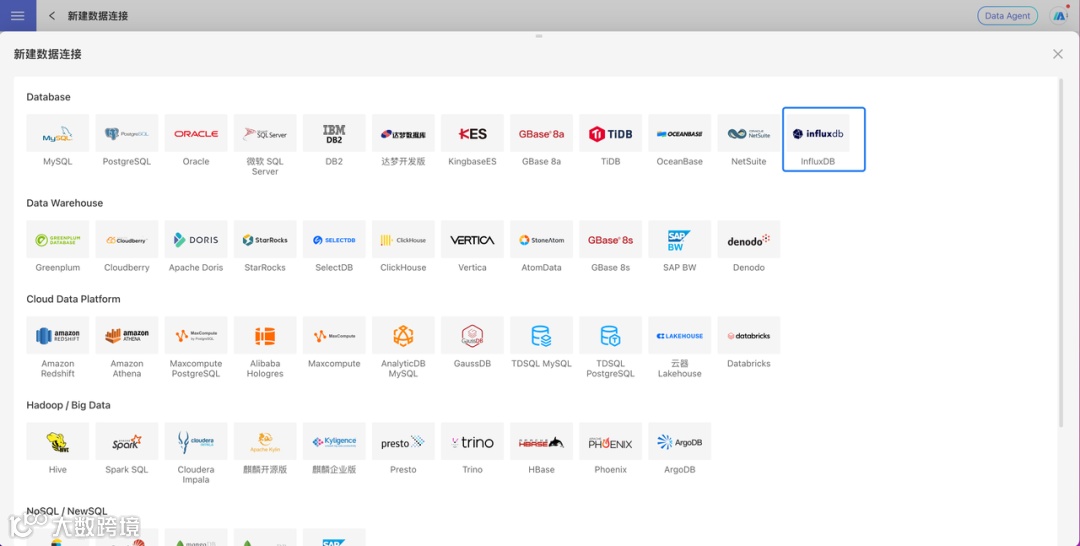Open the Data Agent button
The image size is (1080, 546).
1007,16
